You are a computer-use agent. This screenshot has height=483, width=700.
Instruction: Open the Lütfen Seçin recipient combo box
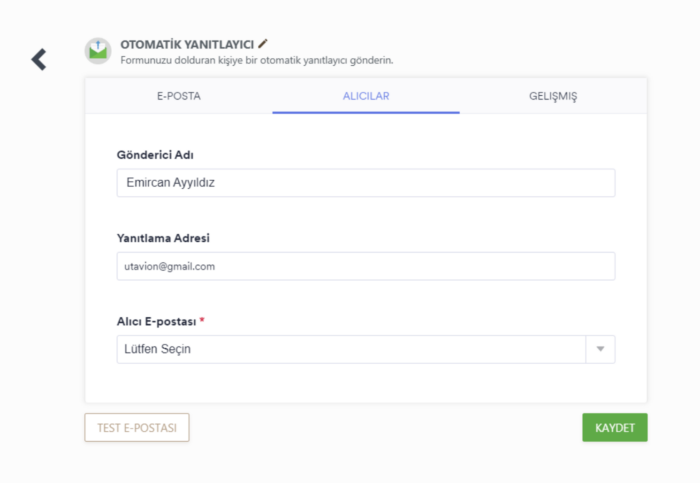click(350, 349)
